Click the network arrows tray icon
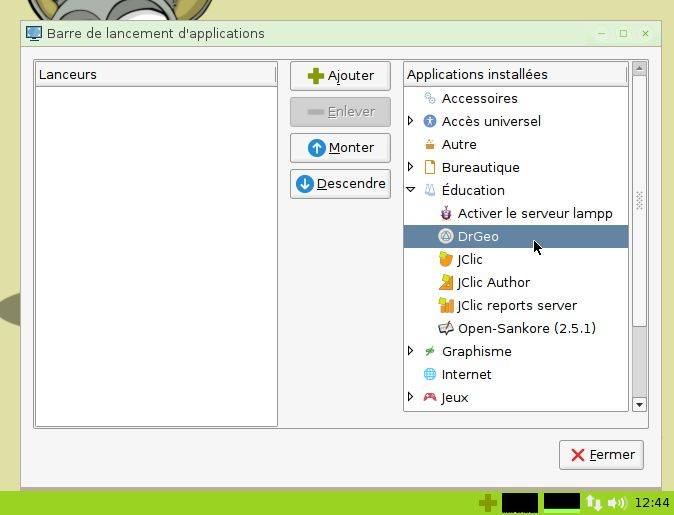The width and height of the screenshot is (674, 515). coord(594,503)
